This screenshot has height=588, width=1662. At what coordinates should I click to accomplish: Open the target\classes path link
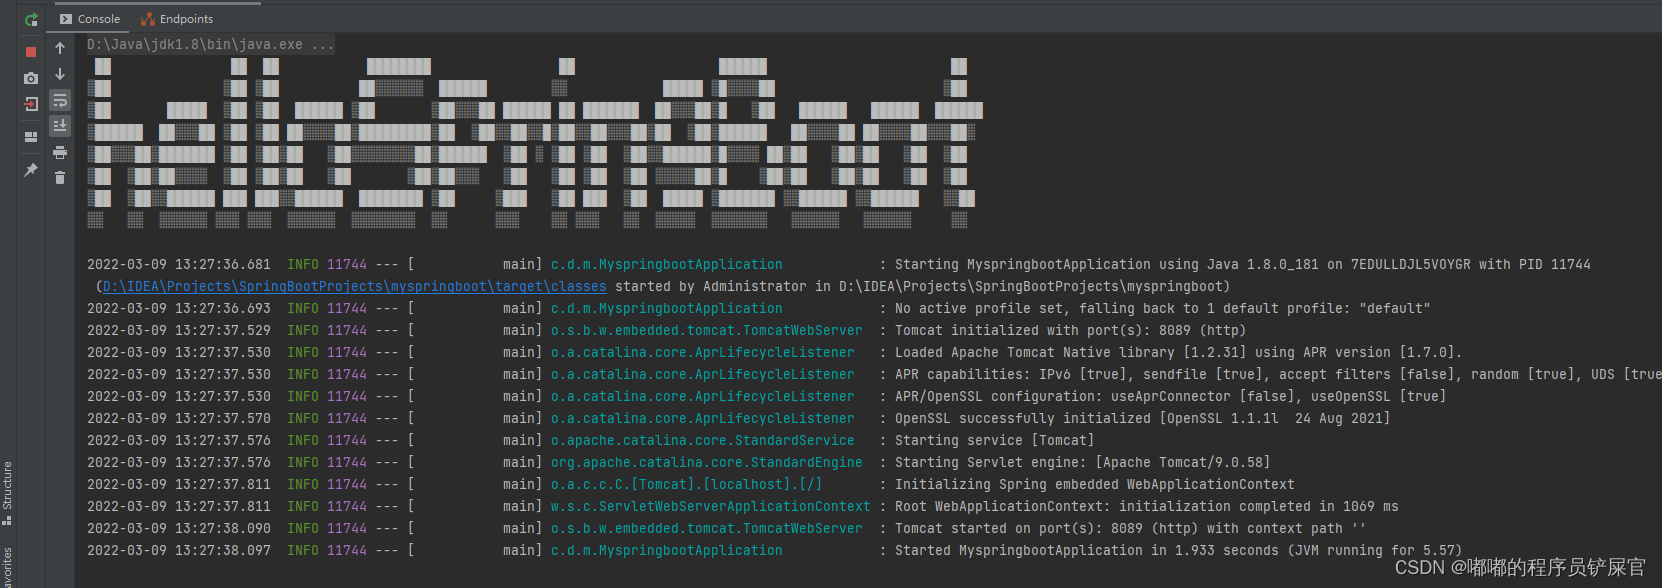coord(355,286)
